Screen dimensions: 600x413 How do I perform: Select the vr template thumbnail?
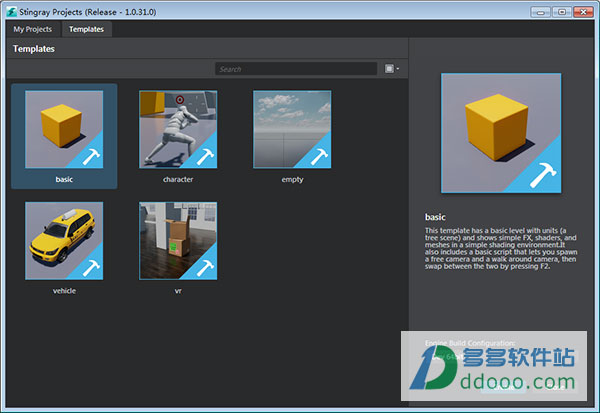178,241
